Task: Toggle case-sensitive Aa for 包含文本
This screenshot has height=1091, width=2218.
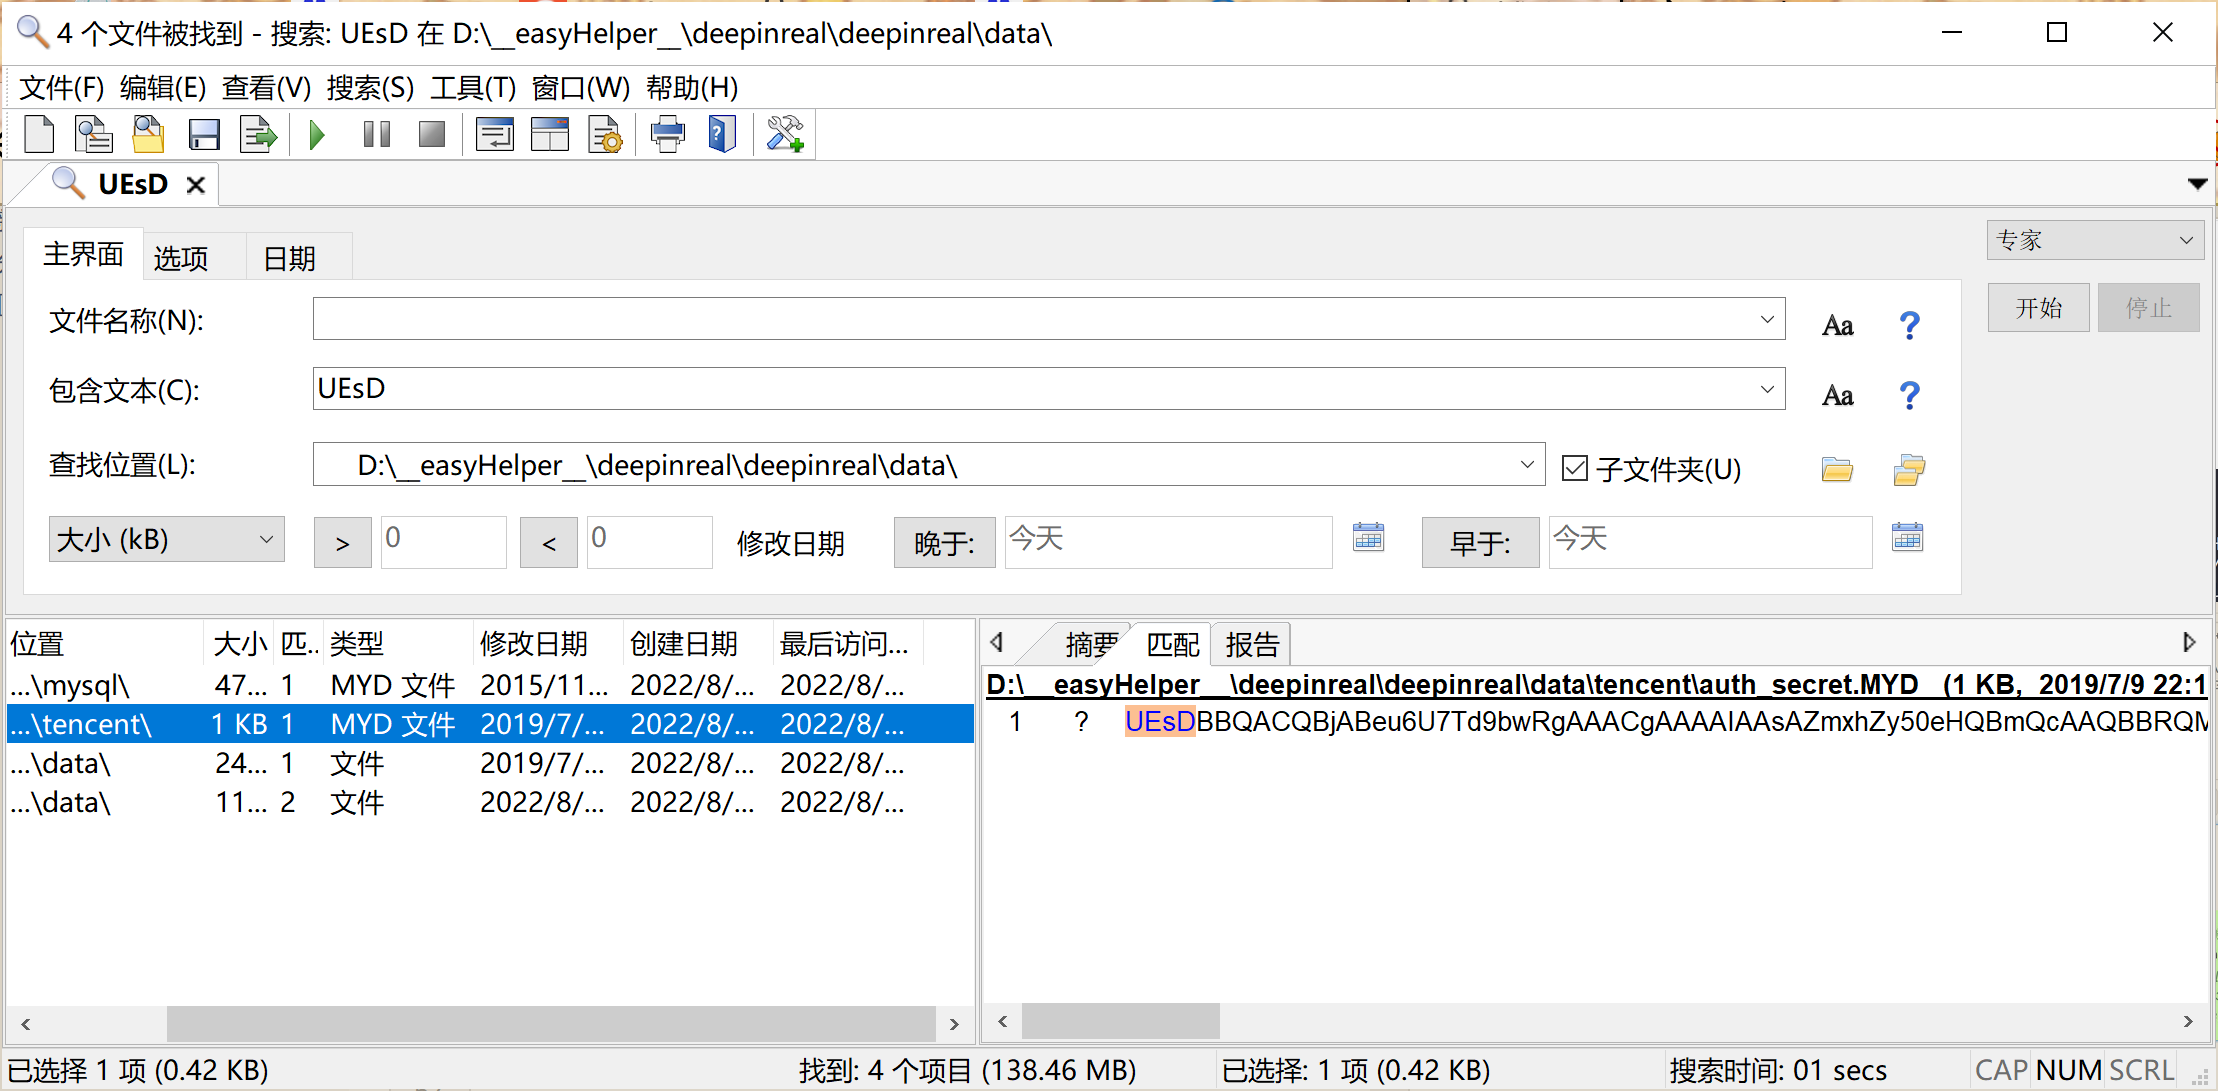Action: (1837, 396)
